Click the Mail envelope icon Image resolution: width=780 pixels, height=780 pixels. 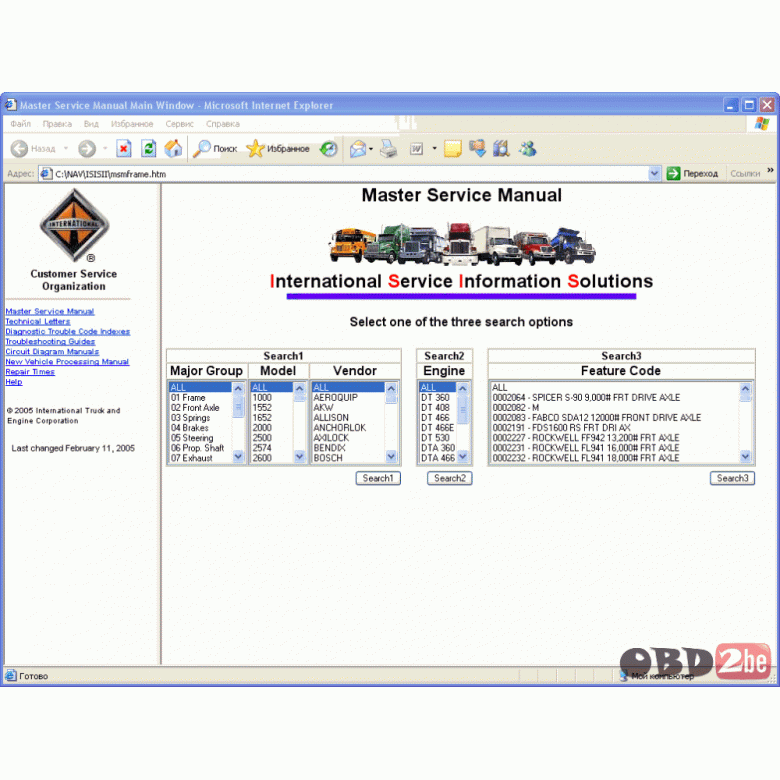point(358,148)
